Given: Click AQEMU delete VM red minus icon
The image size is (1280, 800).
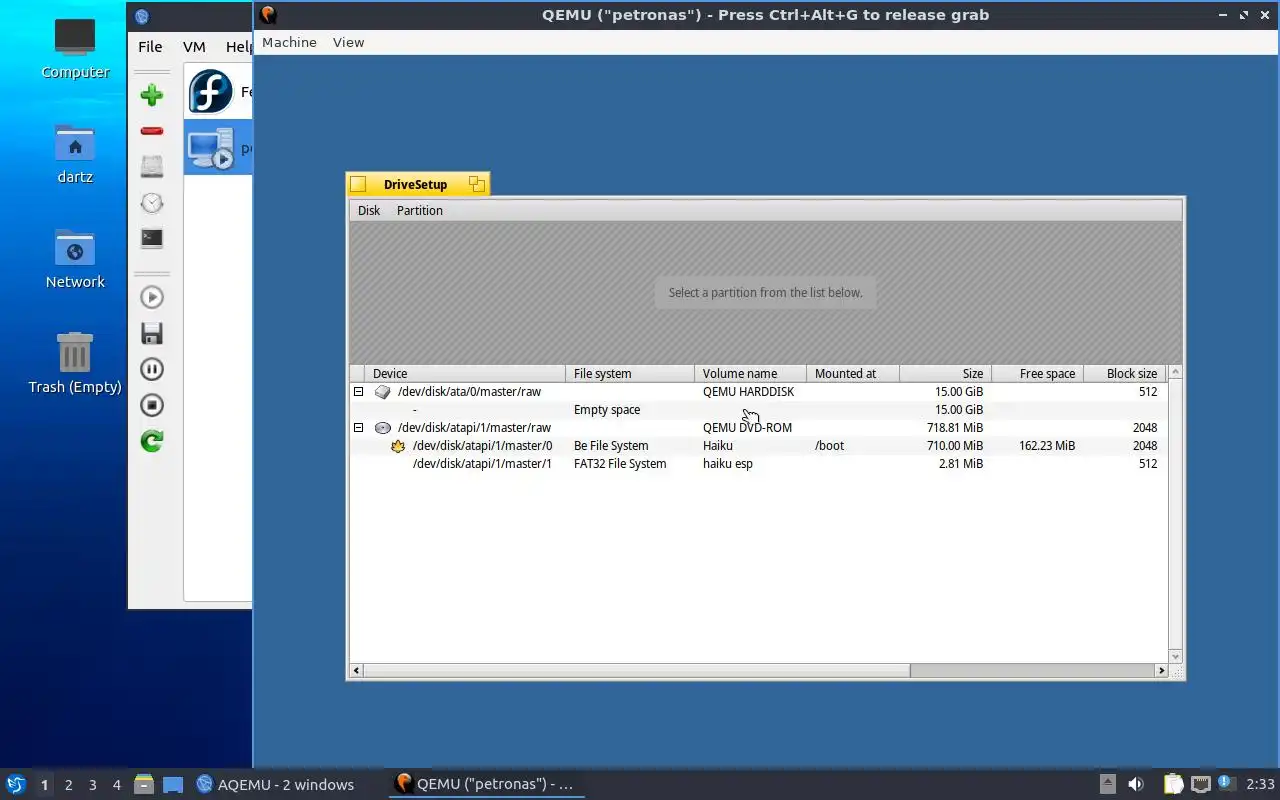Looking at the screenshot, I should 151,131.
